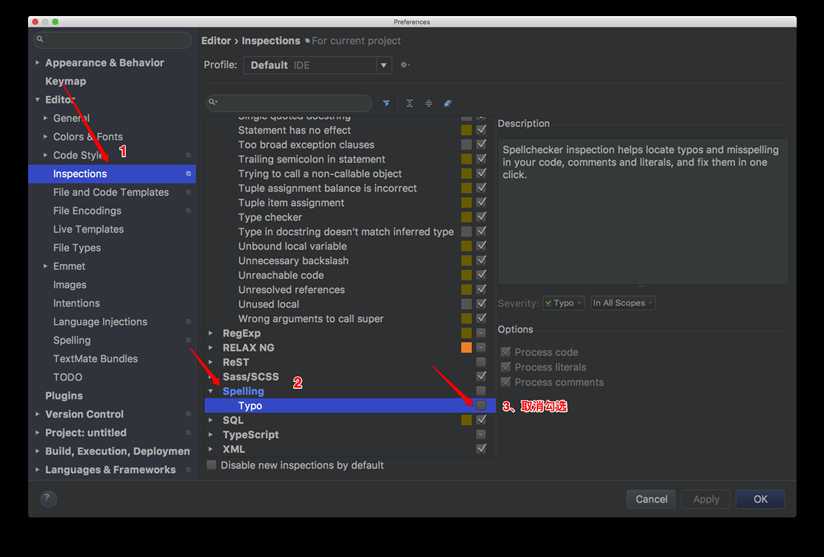Click project-level icon beside Inspections sidebar item
Viewport: 824px width, 557px height.
(x=189, y=173)
